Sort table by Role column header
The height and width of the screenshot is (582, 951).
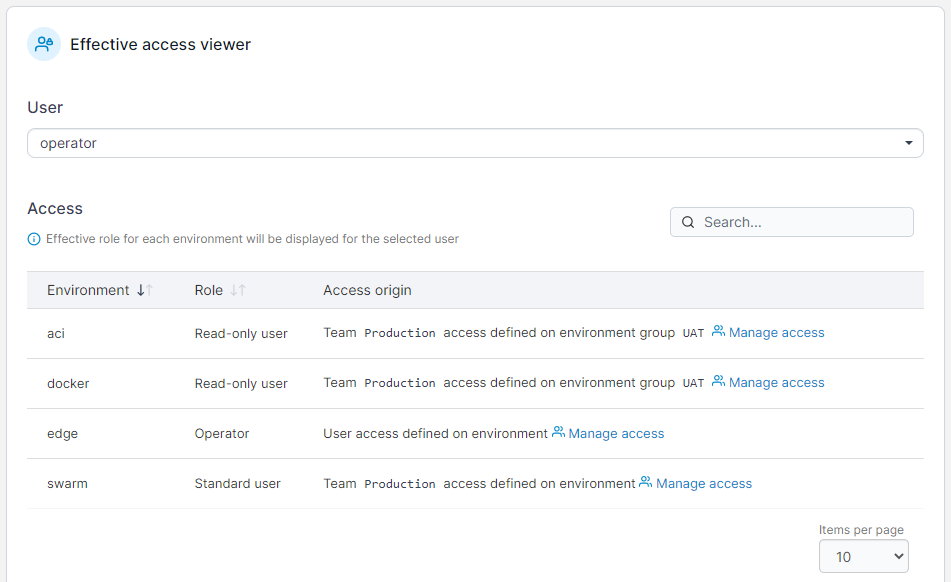tap(208, 290)
